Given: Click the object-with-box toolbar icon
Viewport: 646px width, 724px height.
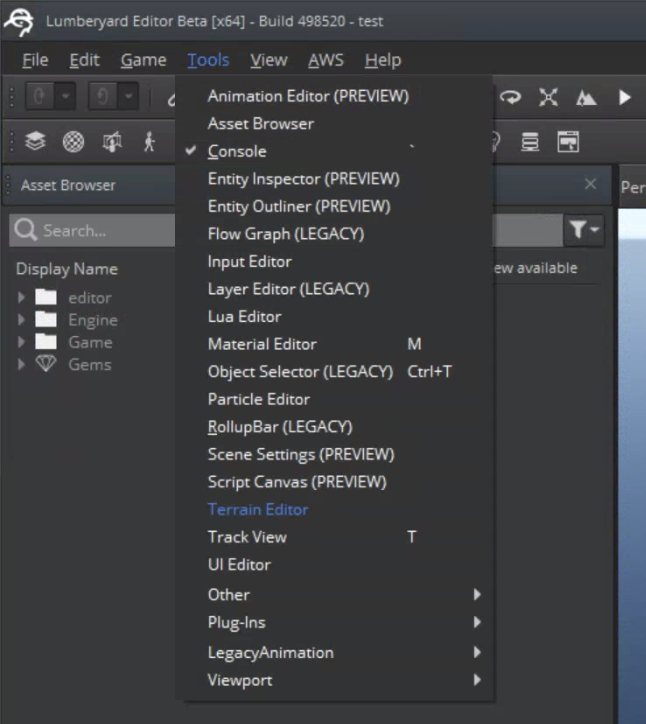Looking at the screenshot, I should click(x=112, y=141).
